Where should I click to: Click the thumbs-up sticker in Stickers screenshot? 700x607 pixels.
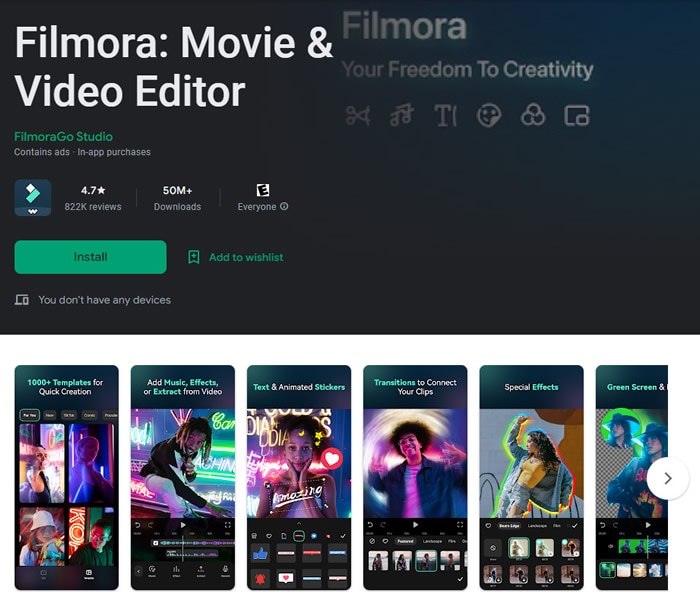click(260, 554)
